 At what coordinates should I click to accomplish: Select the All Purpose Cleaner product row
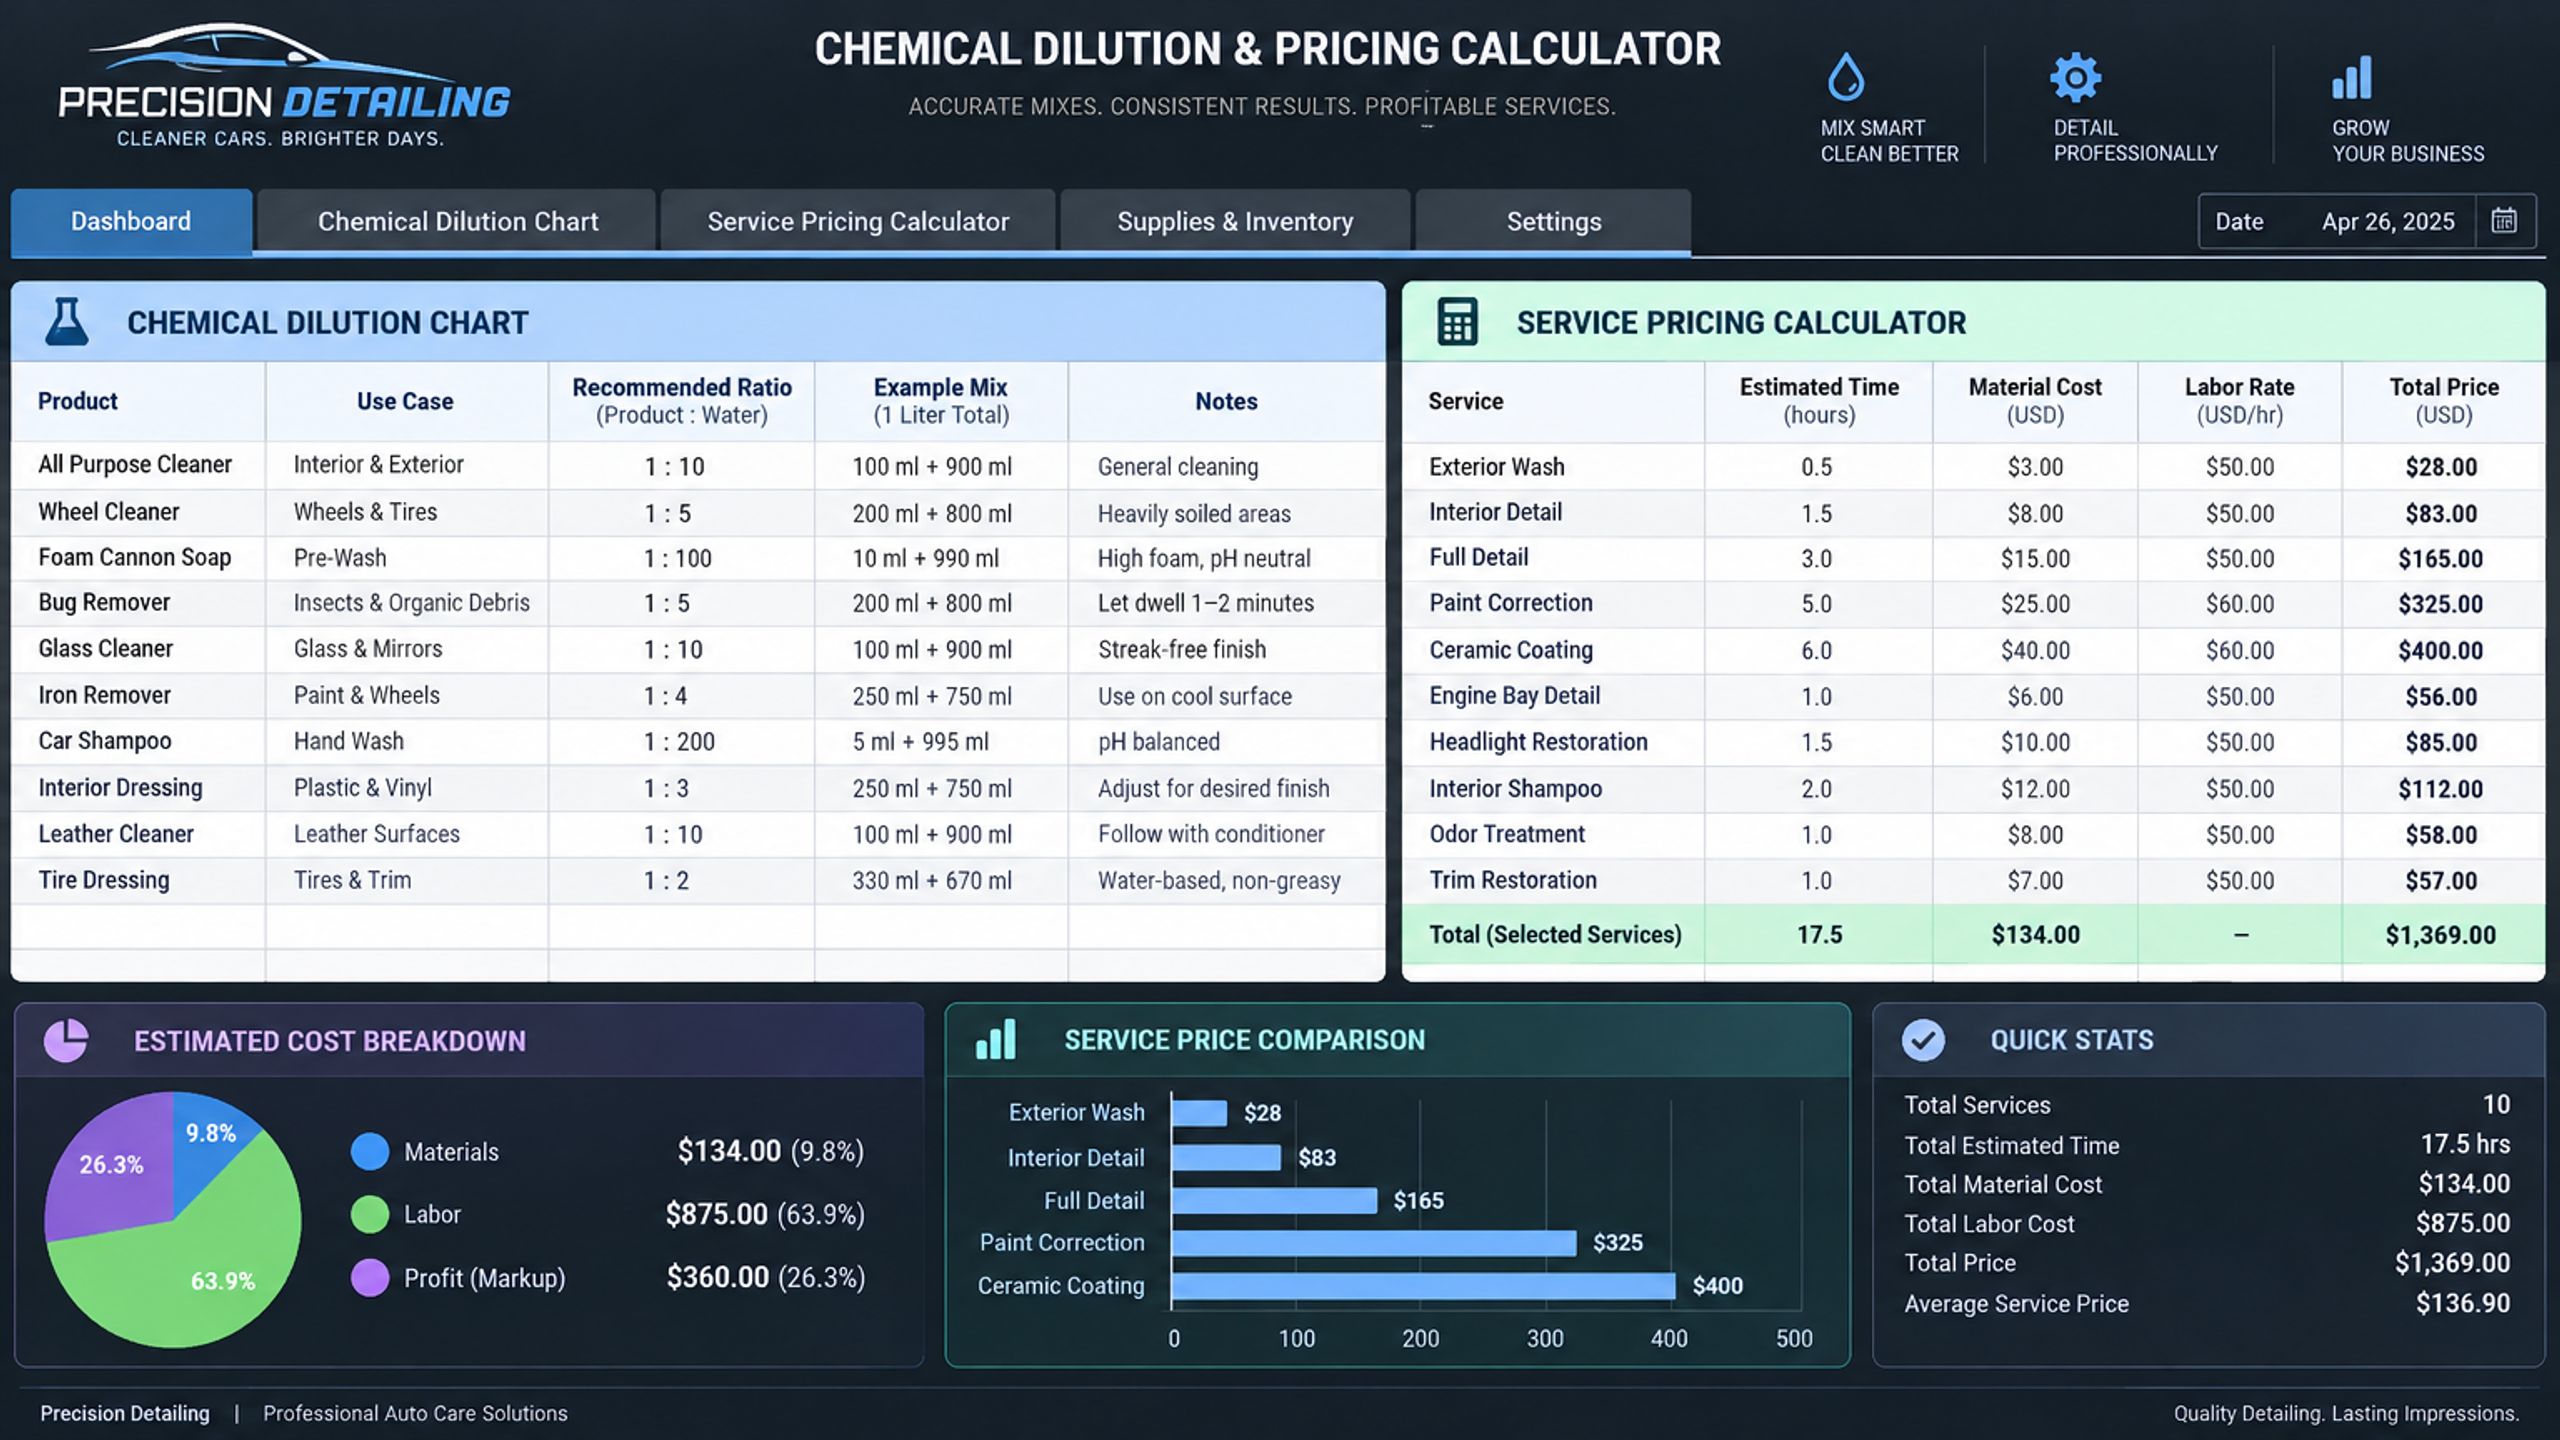tap(698, 466)
